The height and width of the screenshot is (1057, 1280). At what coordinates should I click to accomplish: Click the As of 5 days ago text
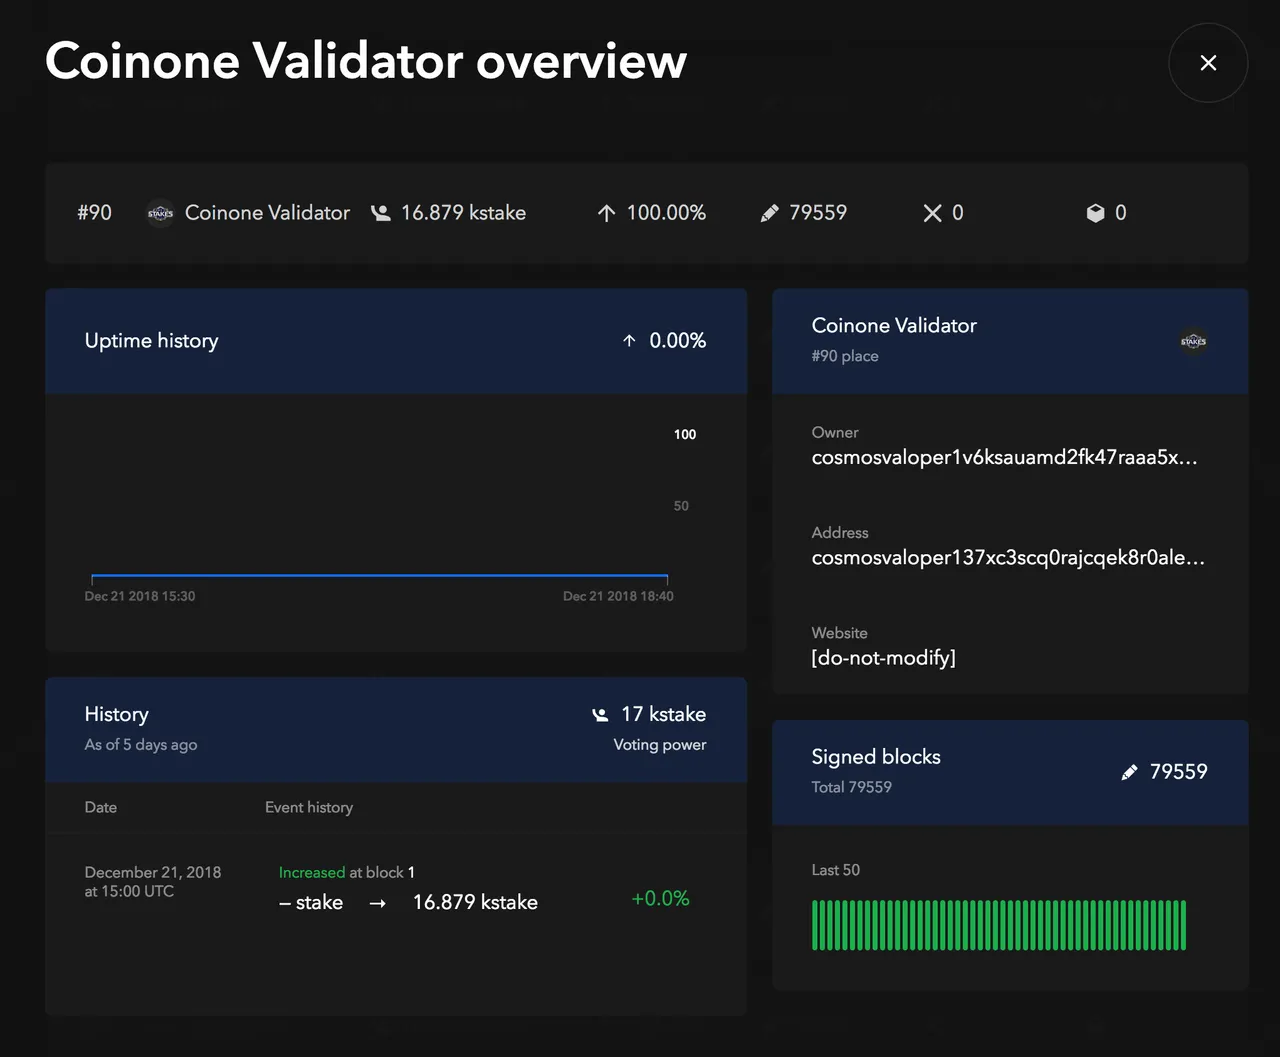tap(141, 745)
